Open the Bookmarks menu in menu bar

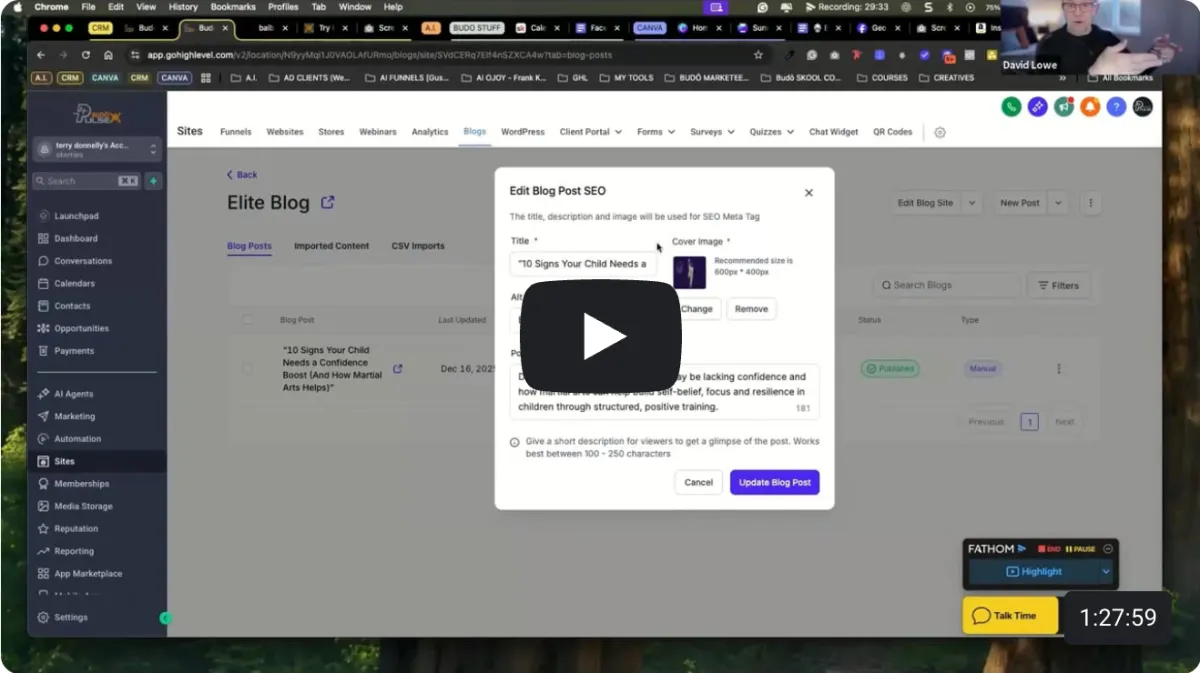click(x=233, y=7)
